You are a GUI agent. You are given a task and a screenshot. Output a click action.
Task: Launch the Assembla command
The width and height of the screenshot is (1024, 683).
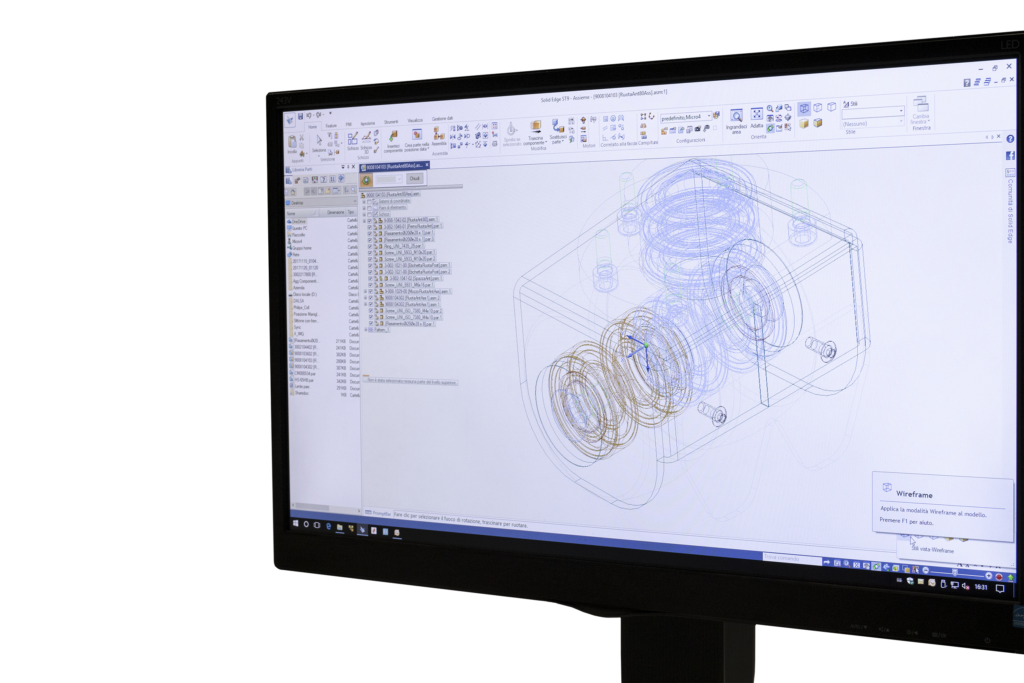439,134
